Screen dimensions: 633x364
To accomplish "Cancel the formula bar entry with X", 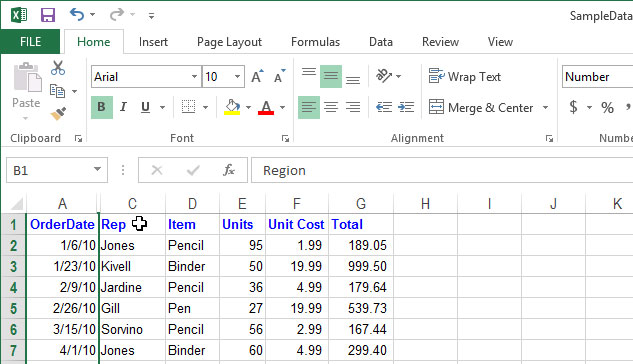I will tap(157, 170).
